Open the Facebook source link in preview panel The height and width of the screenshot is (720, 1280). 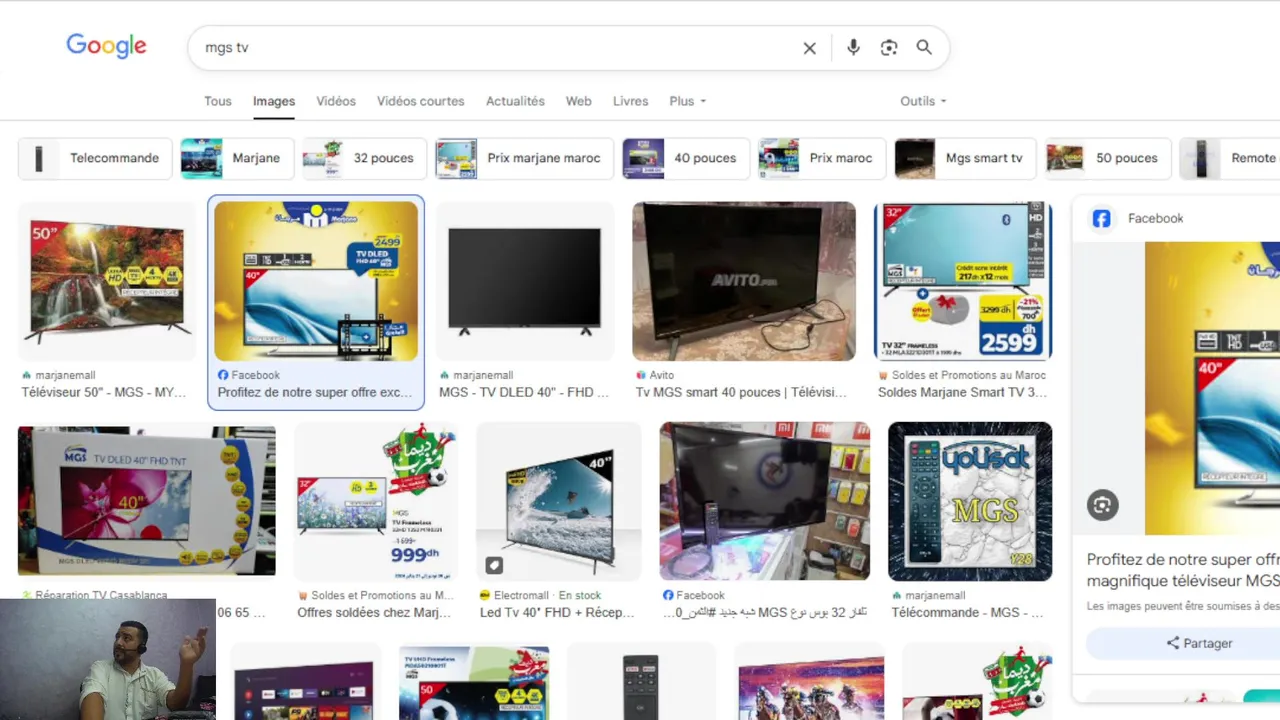pos(1156,218)
